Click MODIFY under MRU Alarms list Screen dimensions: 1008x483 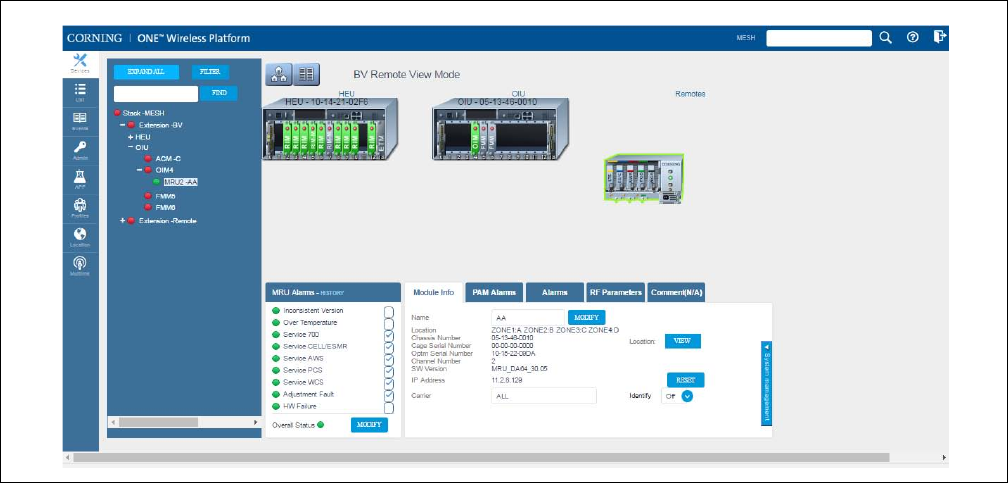[370, 425]
